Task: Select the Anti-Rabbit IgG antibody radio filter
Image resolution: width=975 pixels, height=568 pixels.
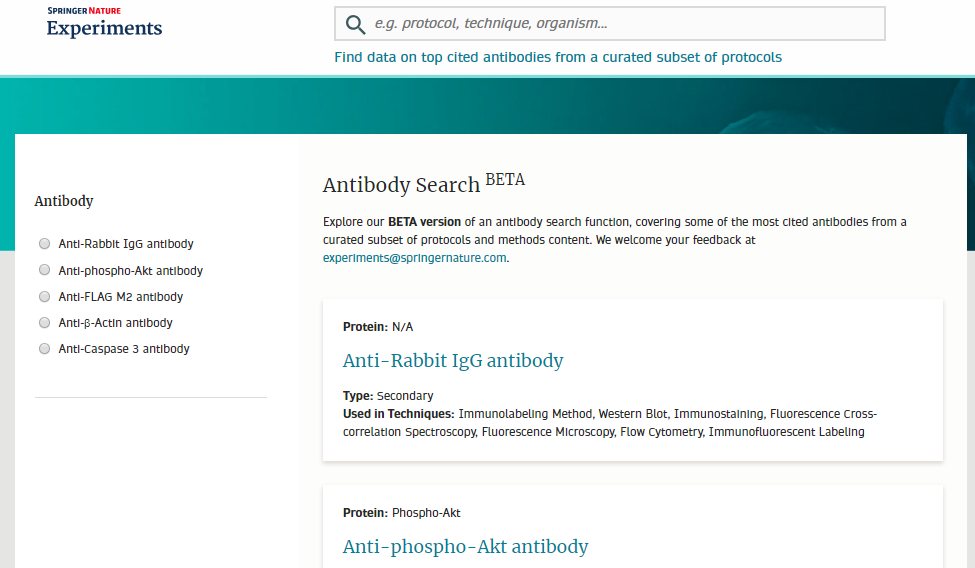Action: tap(44, 244)
